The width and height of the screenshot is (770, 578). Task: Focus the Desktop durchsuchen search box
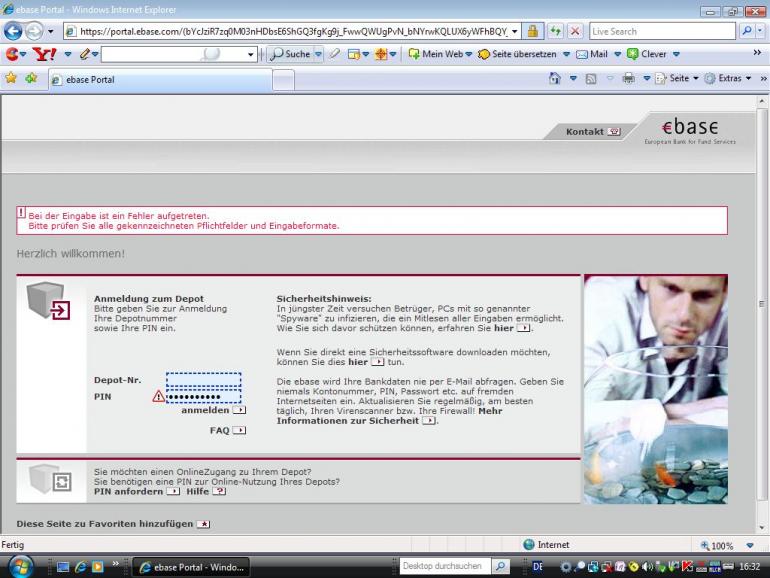tap(445, 566)
